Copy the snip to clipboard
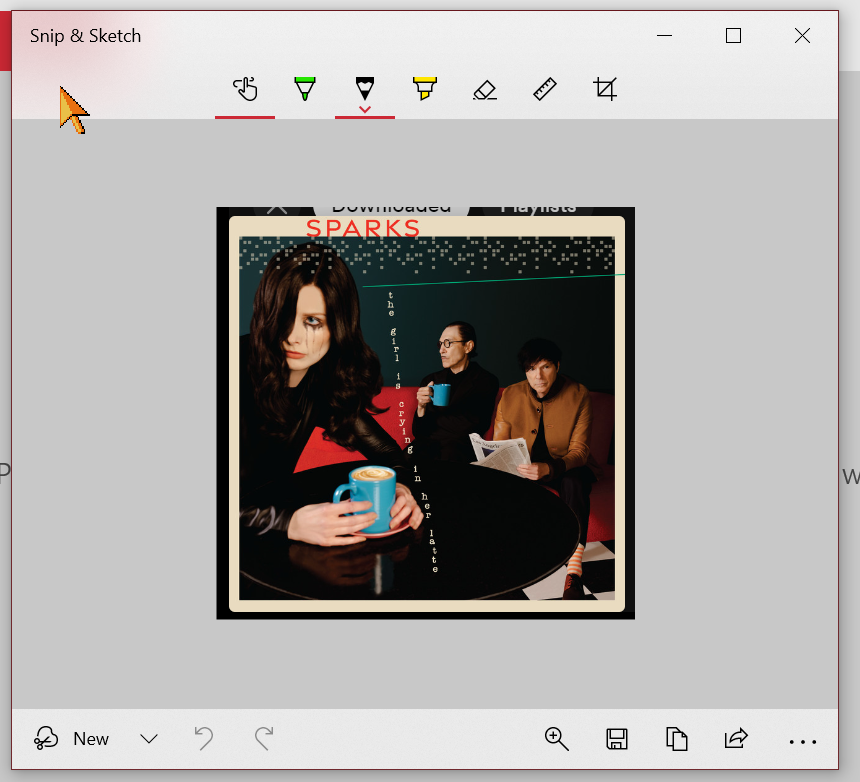This screenshot has width=860, height=782. point(677,739)
